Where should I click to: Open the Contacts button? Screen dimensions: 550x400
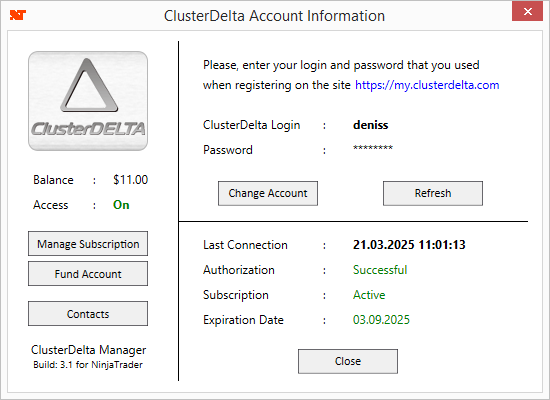pos(88,314)
